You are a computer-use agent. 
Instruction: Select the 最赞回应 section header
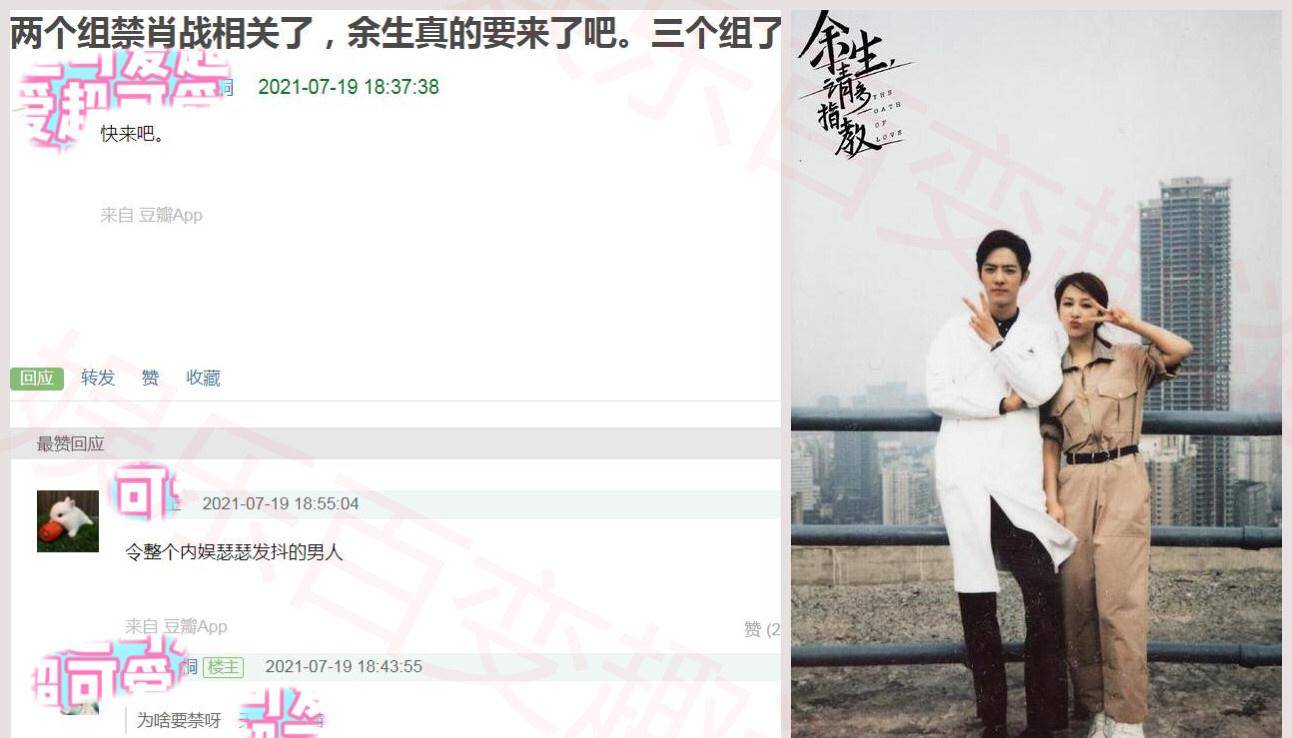pyautogui.click(x=70, y=444)
